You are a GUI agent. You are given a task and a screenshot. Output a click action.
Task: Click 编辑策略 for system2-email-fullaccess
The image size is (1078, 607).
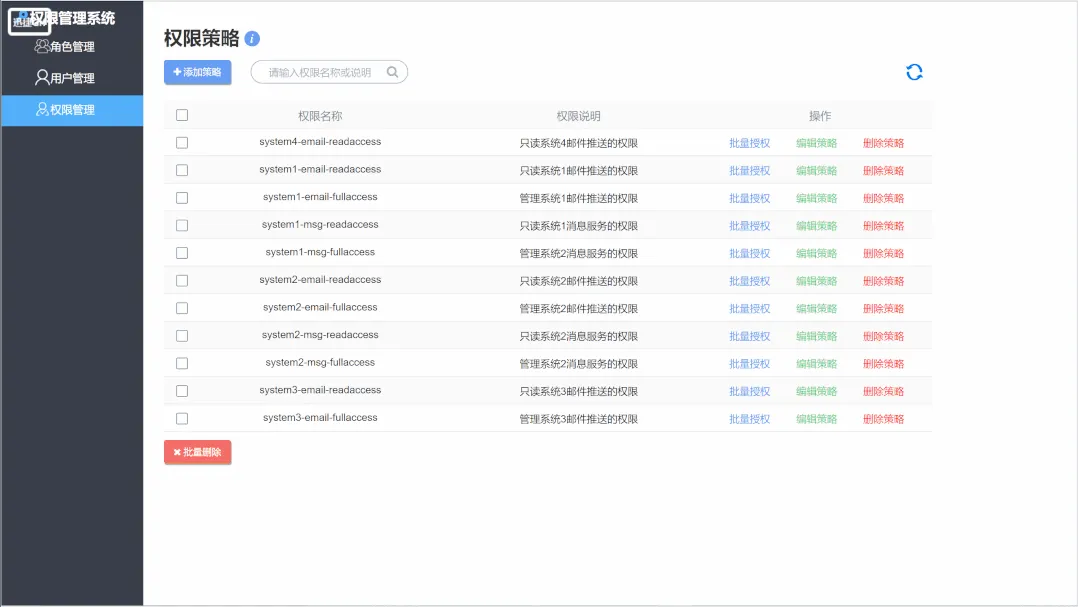(x=816, y=309)
